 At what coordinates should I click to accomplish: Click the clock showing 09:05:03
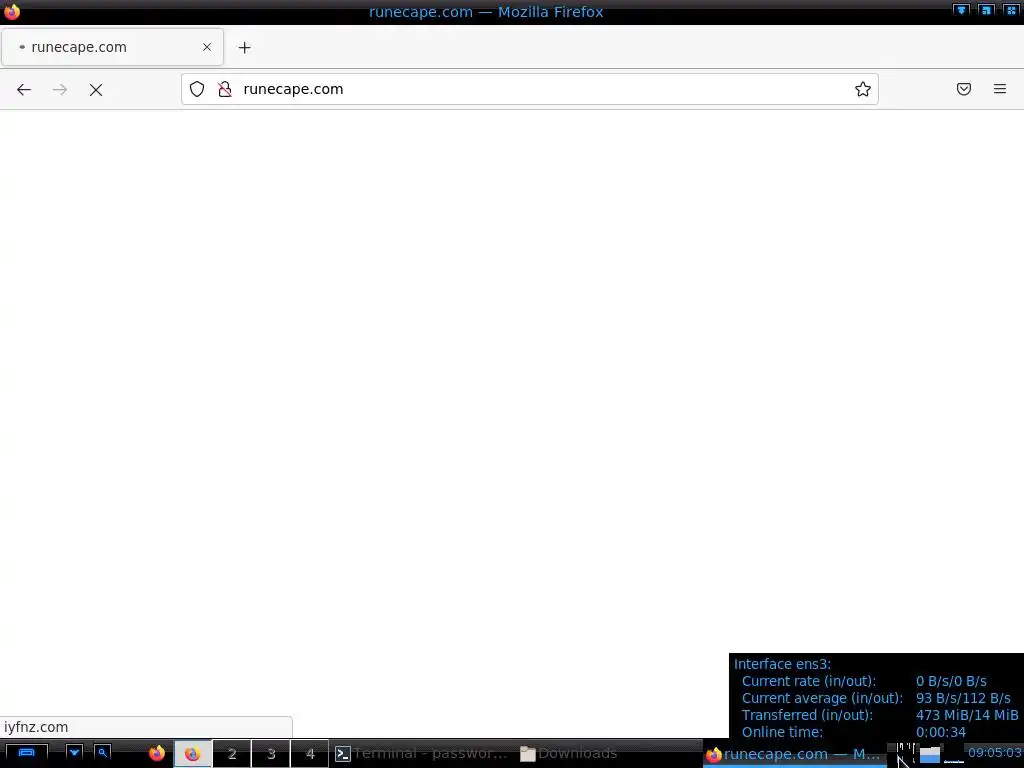pyautogui.click(x=995, y=752)
